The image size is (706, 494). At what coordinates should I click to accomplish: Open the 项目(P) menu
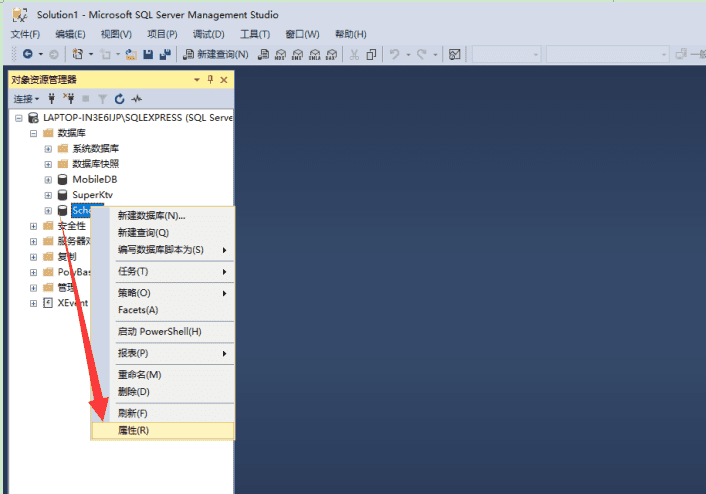pyautogui.click(x=162, y=34)
